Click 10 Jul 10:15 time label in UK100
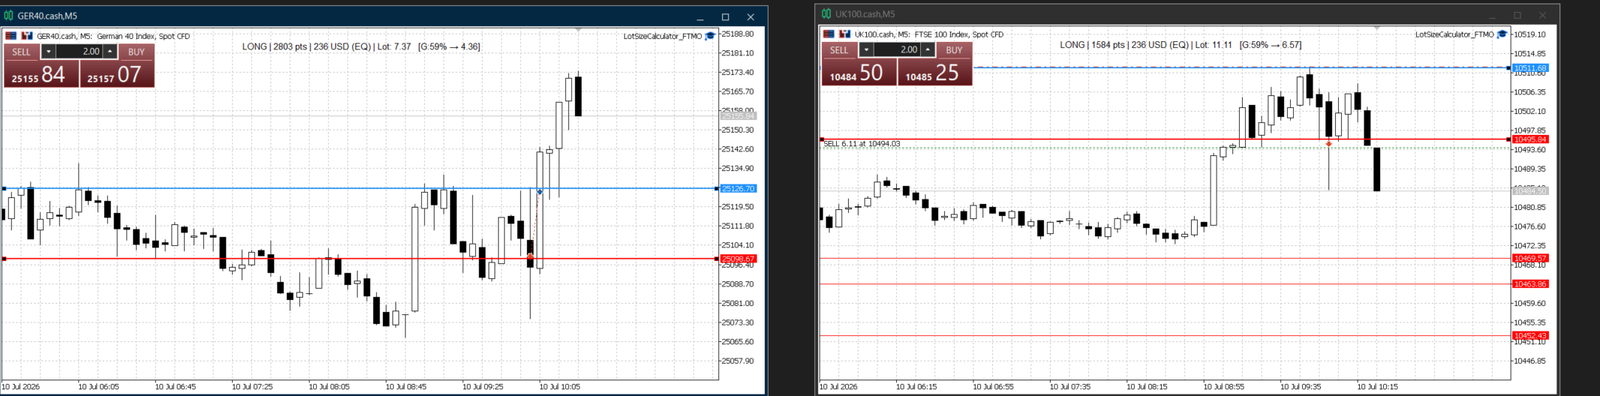Viewport: 1600px width, 396px height. click(x=1377, y=386)
